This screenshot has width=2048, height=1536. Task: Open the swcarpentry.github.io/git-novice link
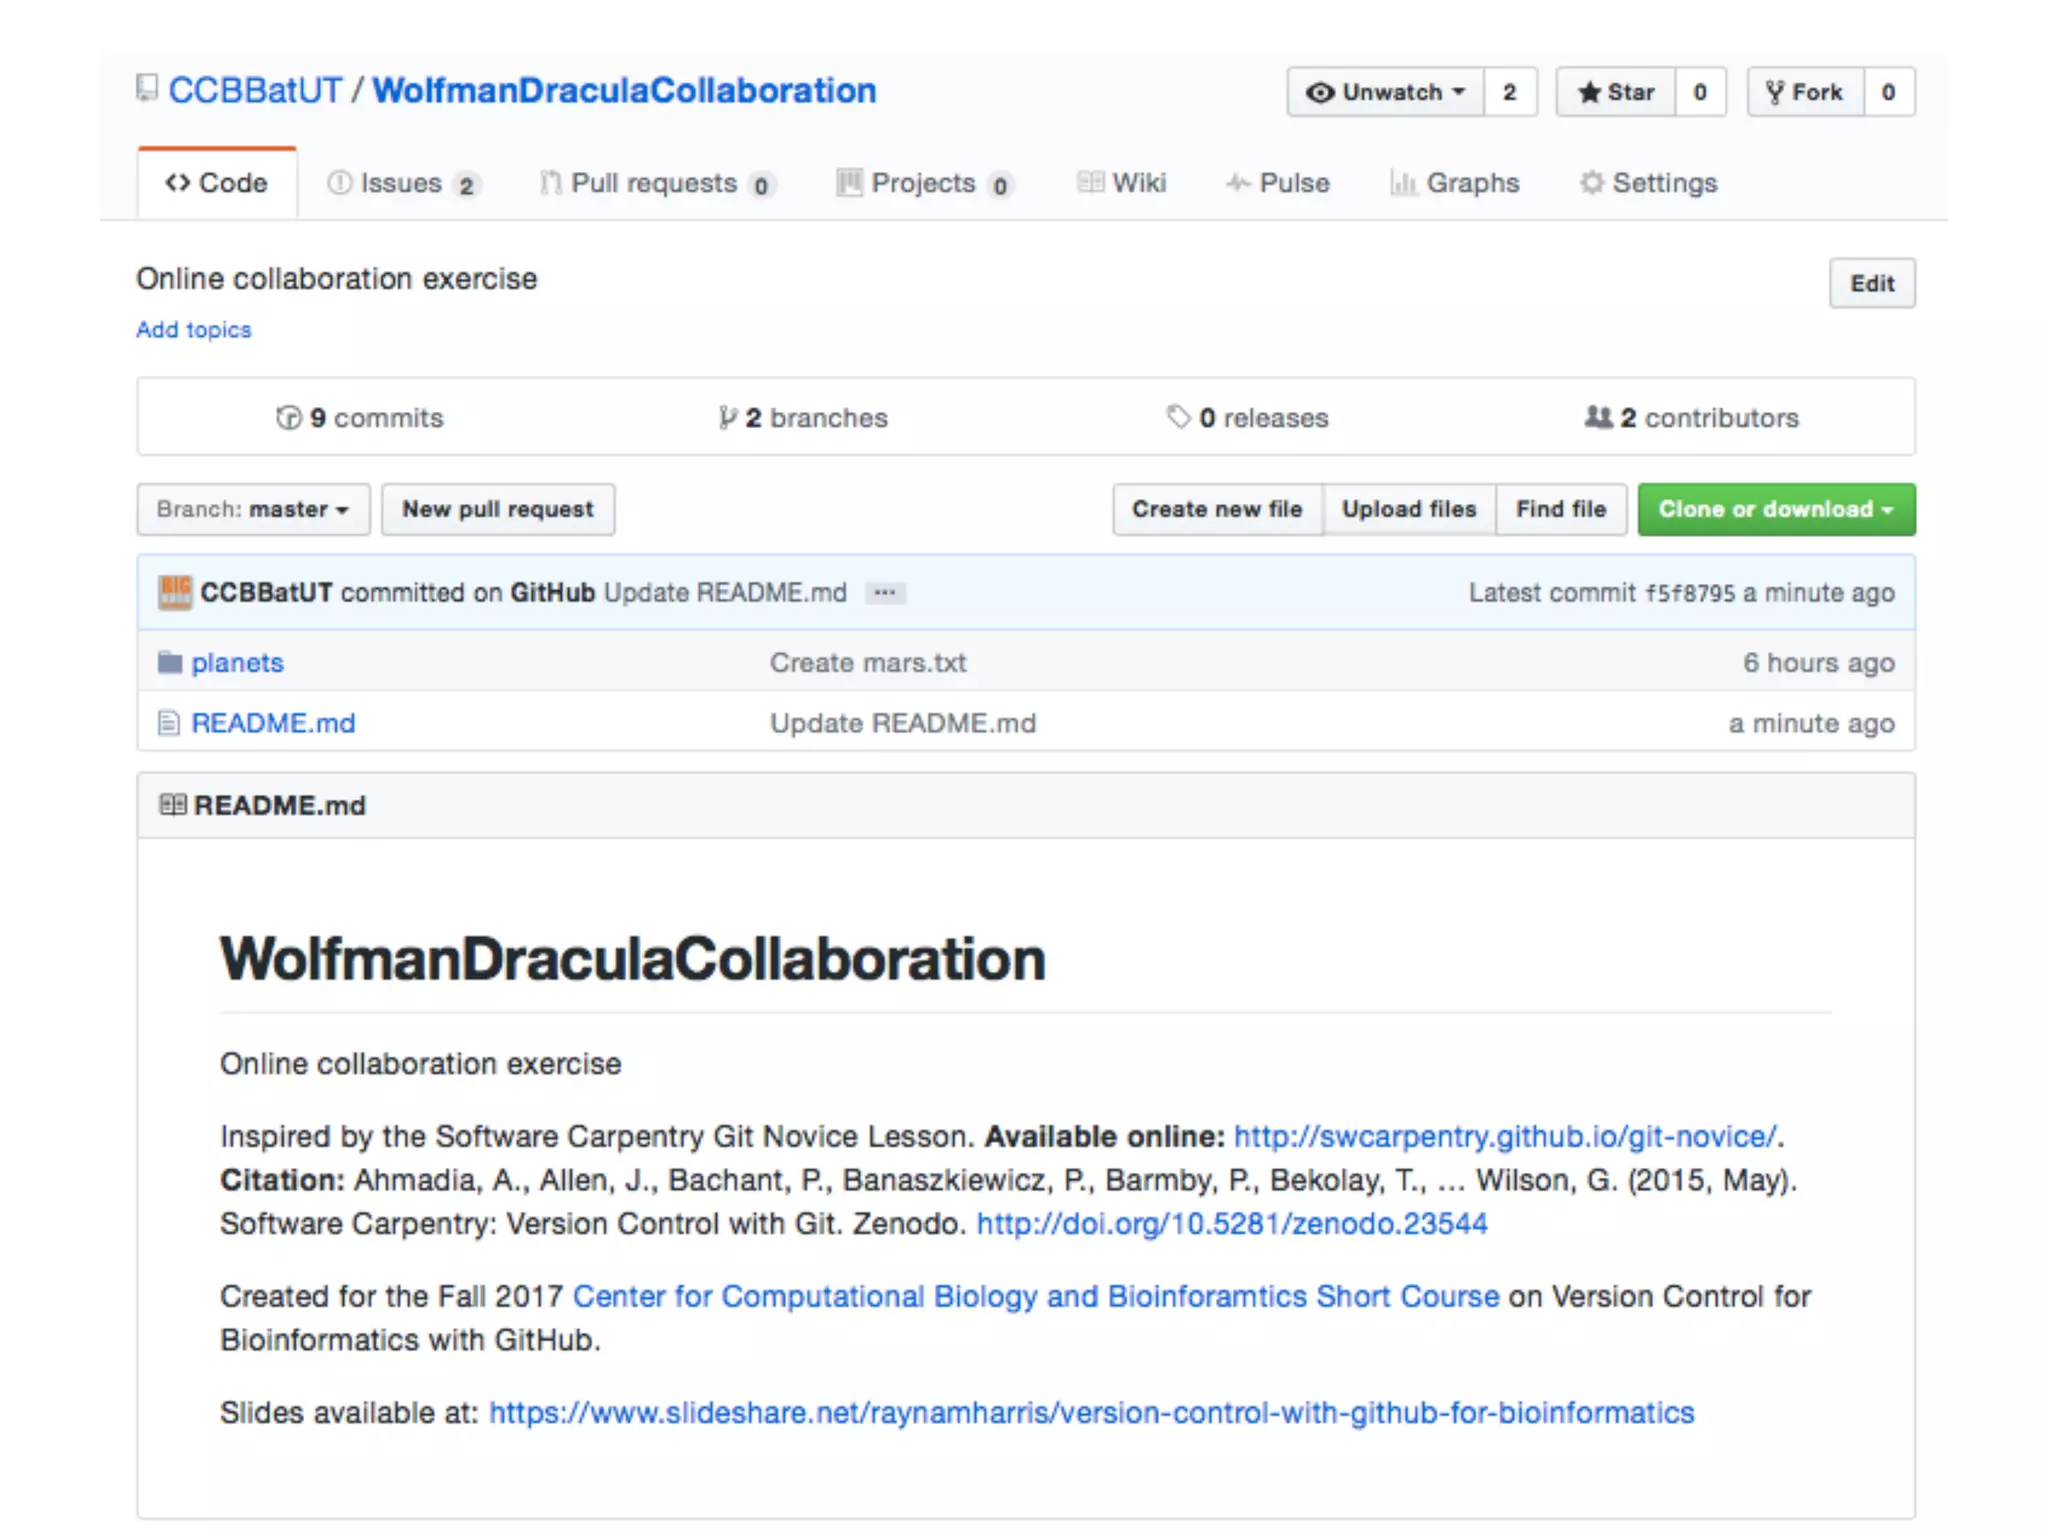pyautogui.click(x=1505, y=1136)
